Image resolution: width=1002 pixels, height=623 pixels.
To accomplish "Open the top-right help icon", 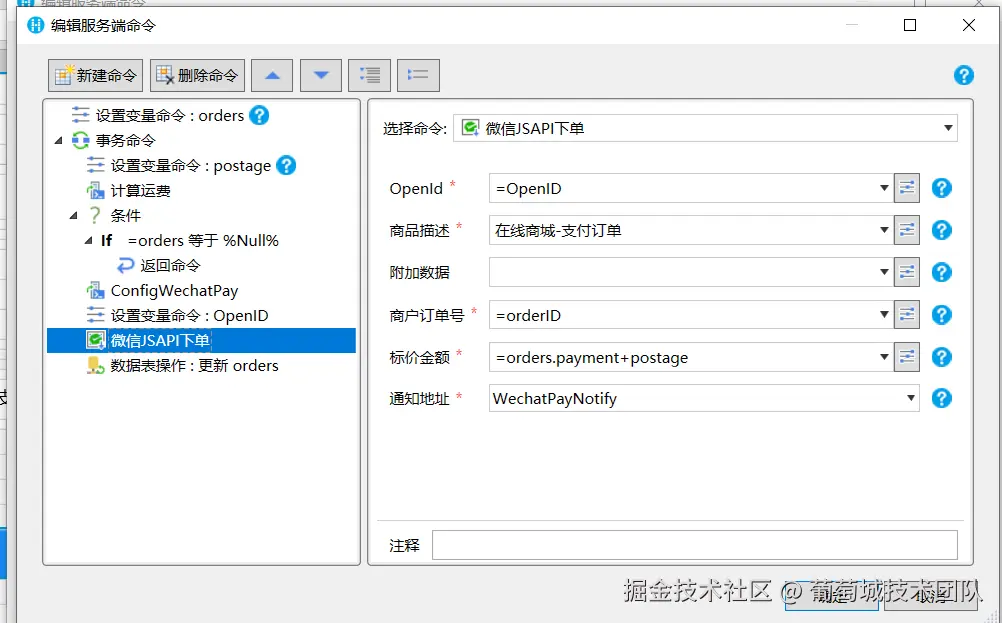I will pyautogui.click(x=964, y=75).
